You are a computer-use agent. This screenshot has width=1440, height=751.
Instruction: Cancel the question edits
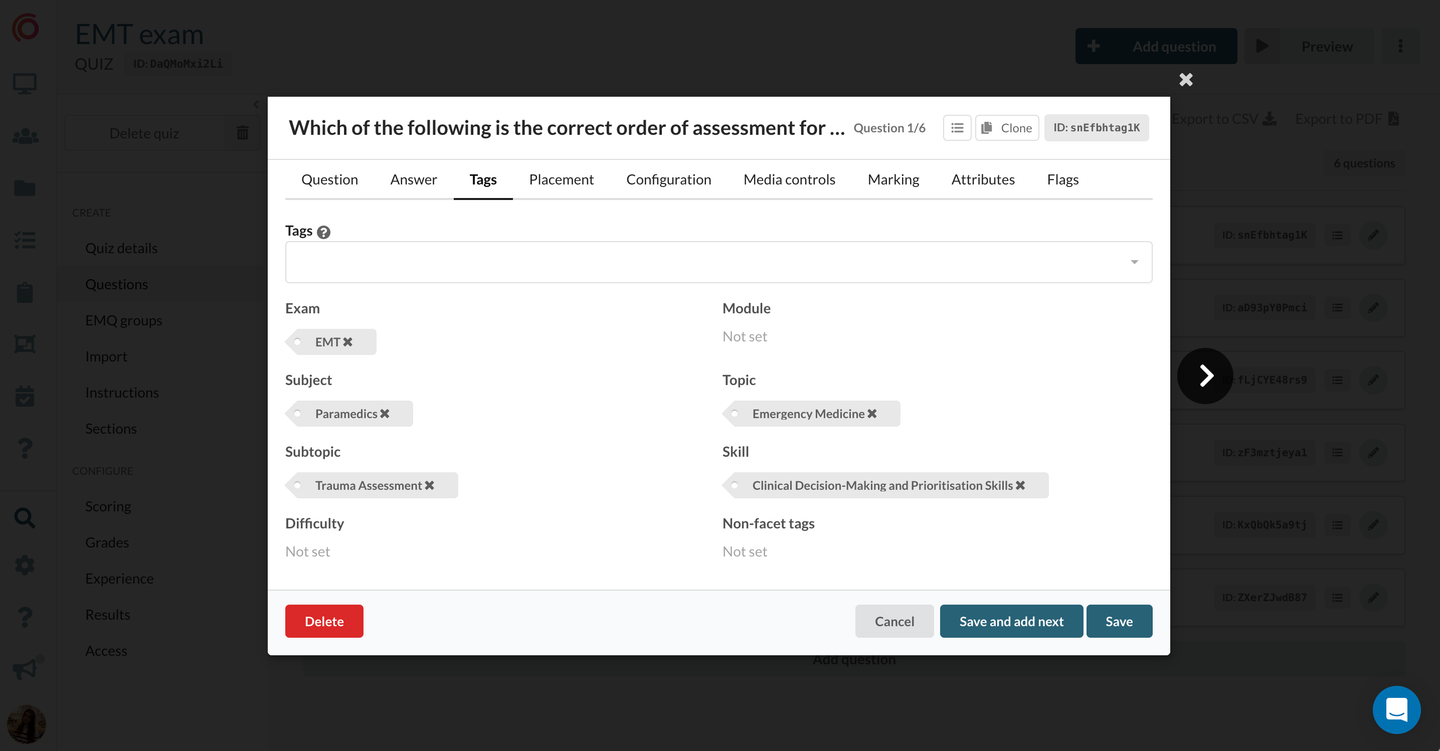click(894, 621)
